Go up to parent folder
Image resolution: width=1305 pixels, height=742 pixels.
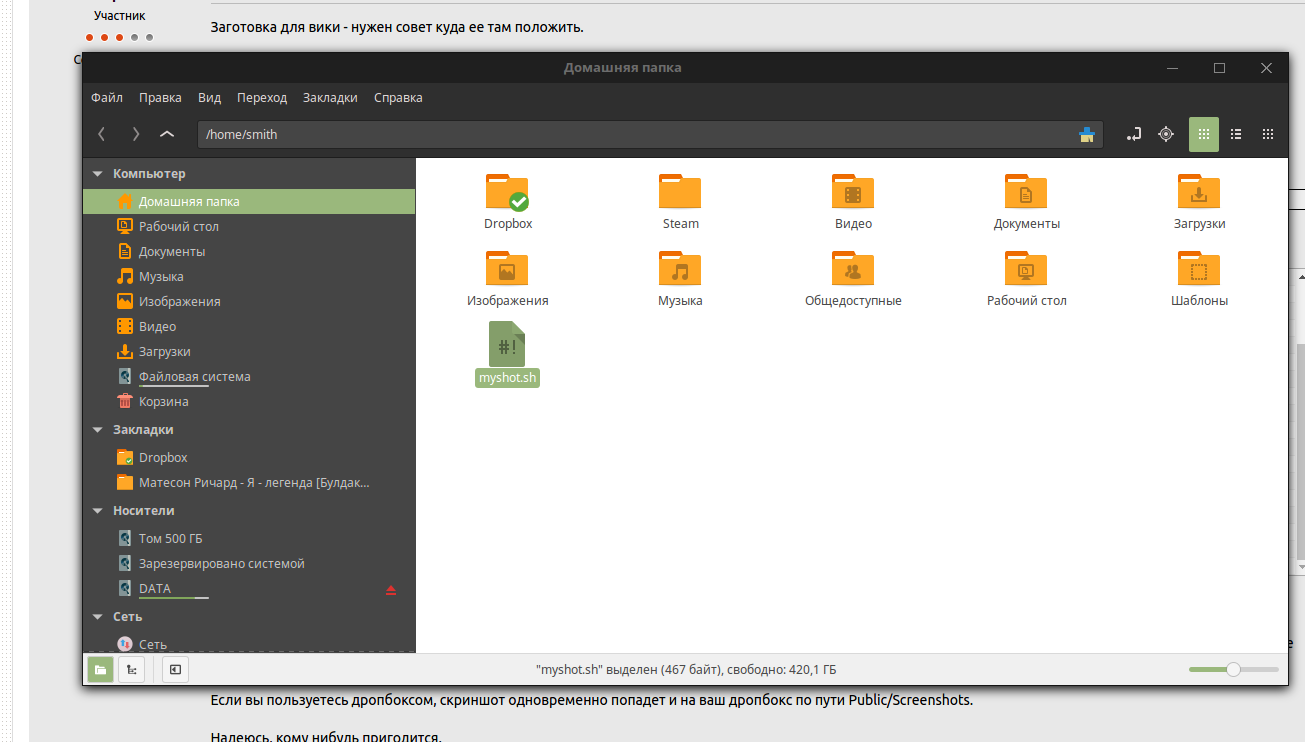point(167,134)
